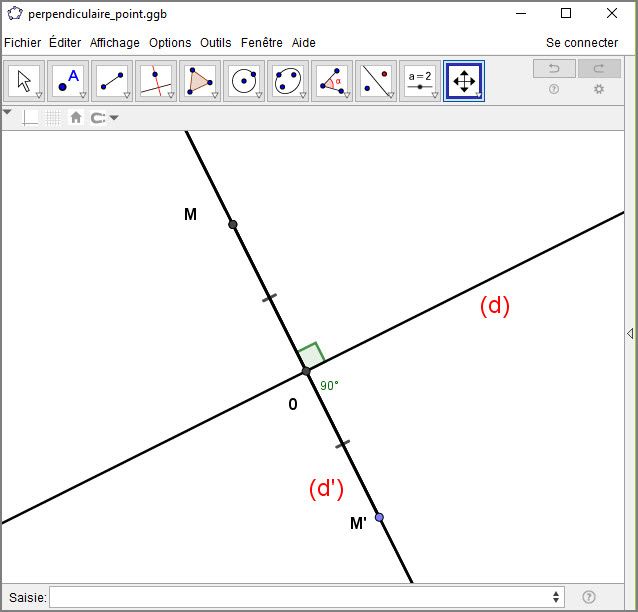Screen dimensions: 638x612
Task: Click the M point label
Action: tap(190, 214)
